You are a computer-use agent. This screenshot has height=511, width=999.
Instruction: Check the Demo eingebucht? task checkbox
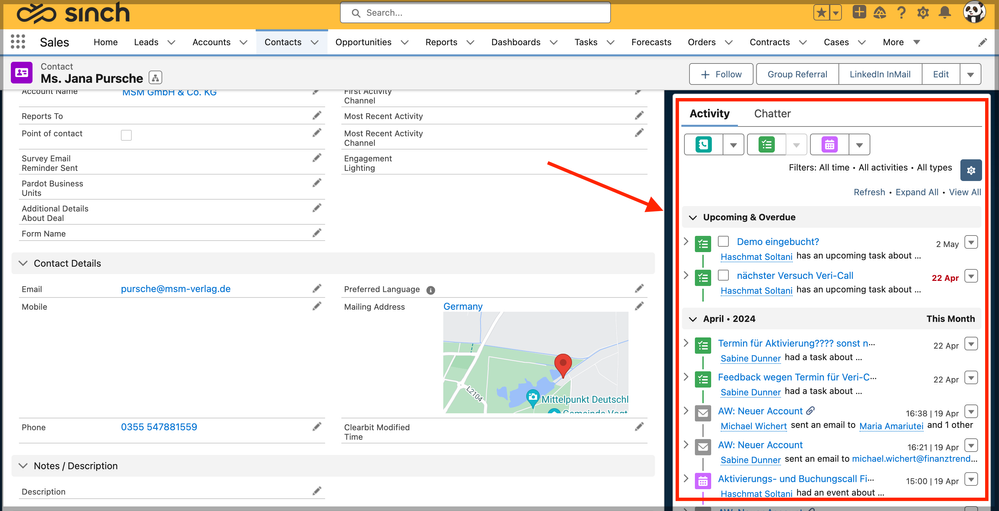pyautogui.click(x=723, y=241)
